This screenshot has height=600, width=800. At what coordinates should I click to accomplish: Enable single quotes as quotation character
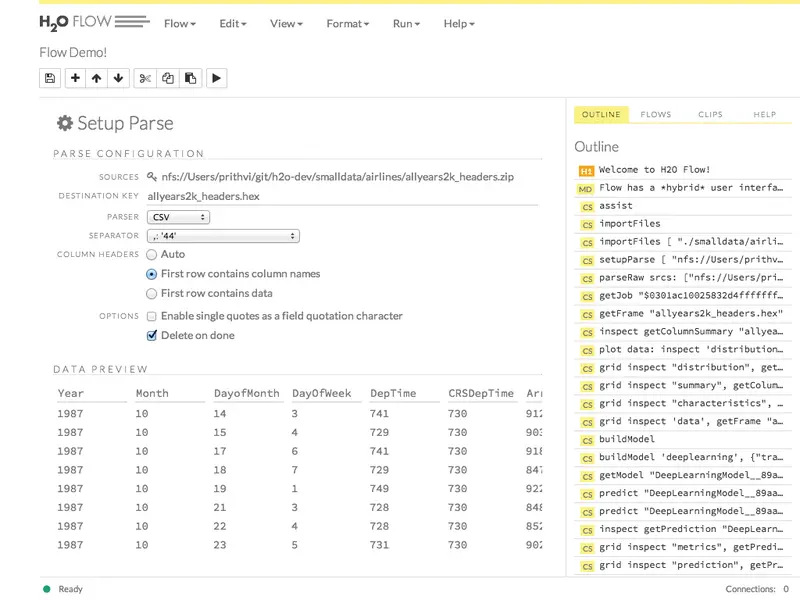coord(152,316)
